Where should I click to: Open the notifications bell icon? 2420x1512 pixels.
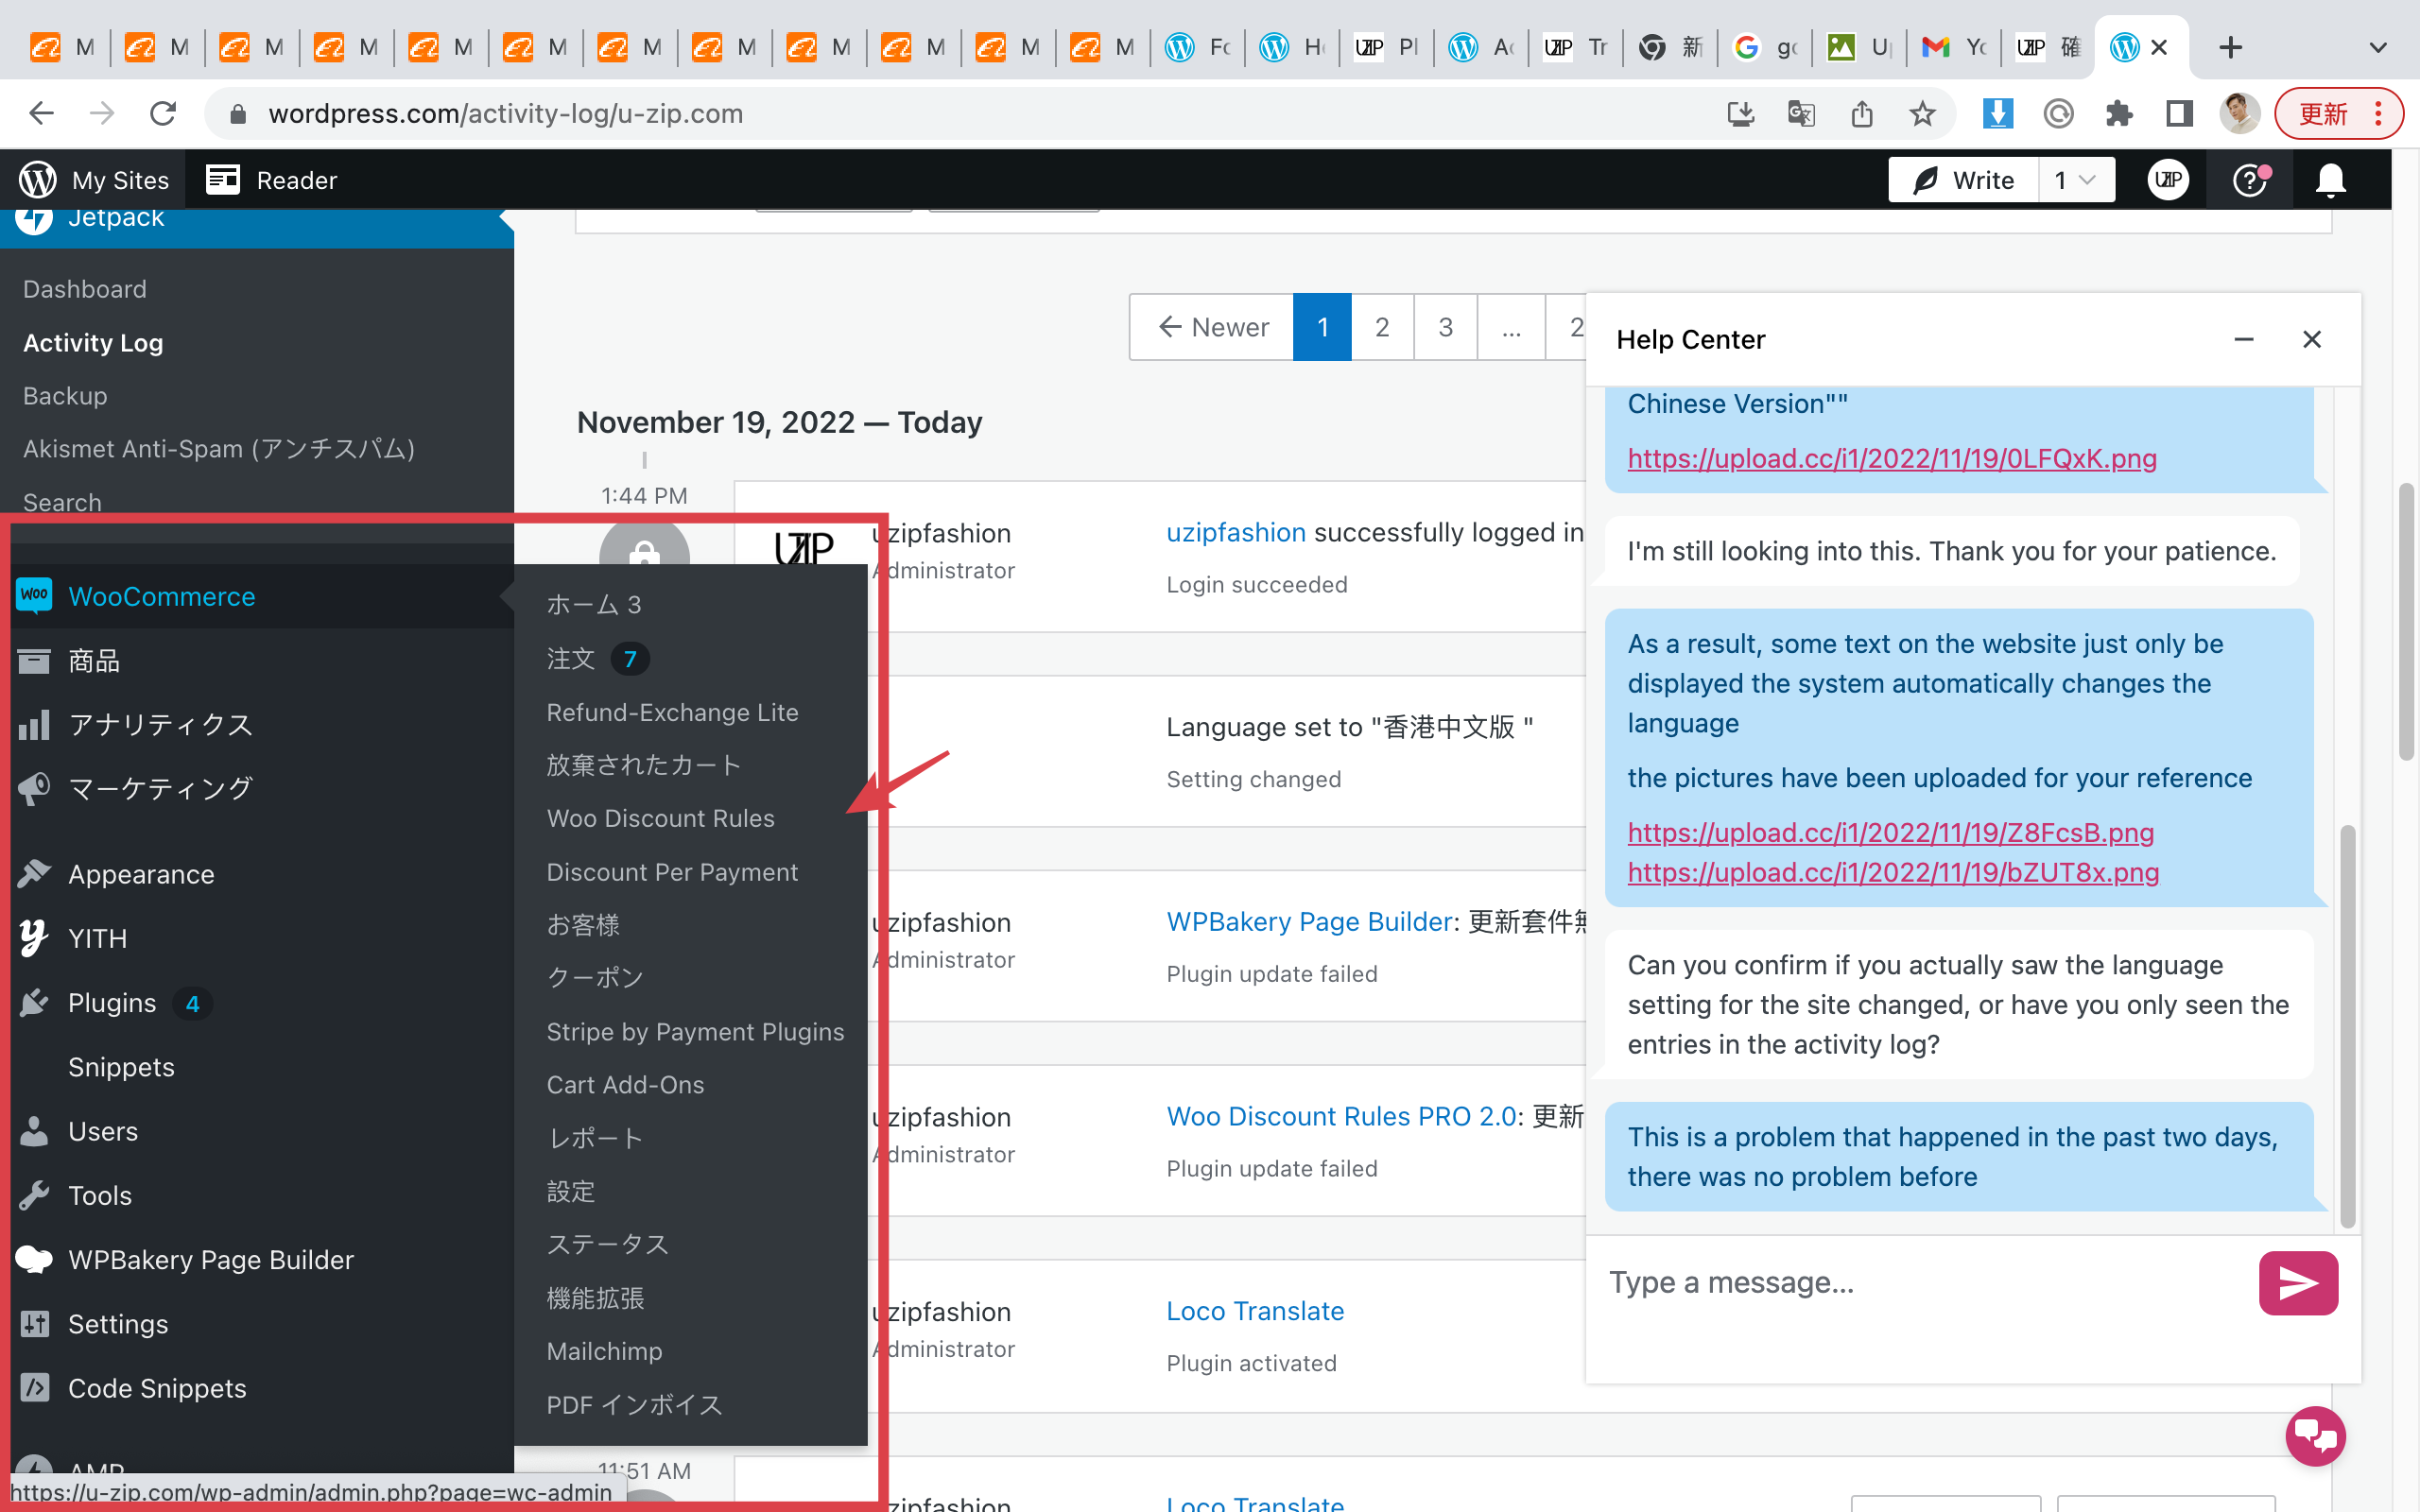pyautogui.click(x=2330, y=180)
